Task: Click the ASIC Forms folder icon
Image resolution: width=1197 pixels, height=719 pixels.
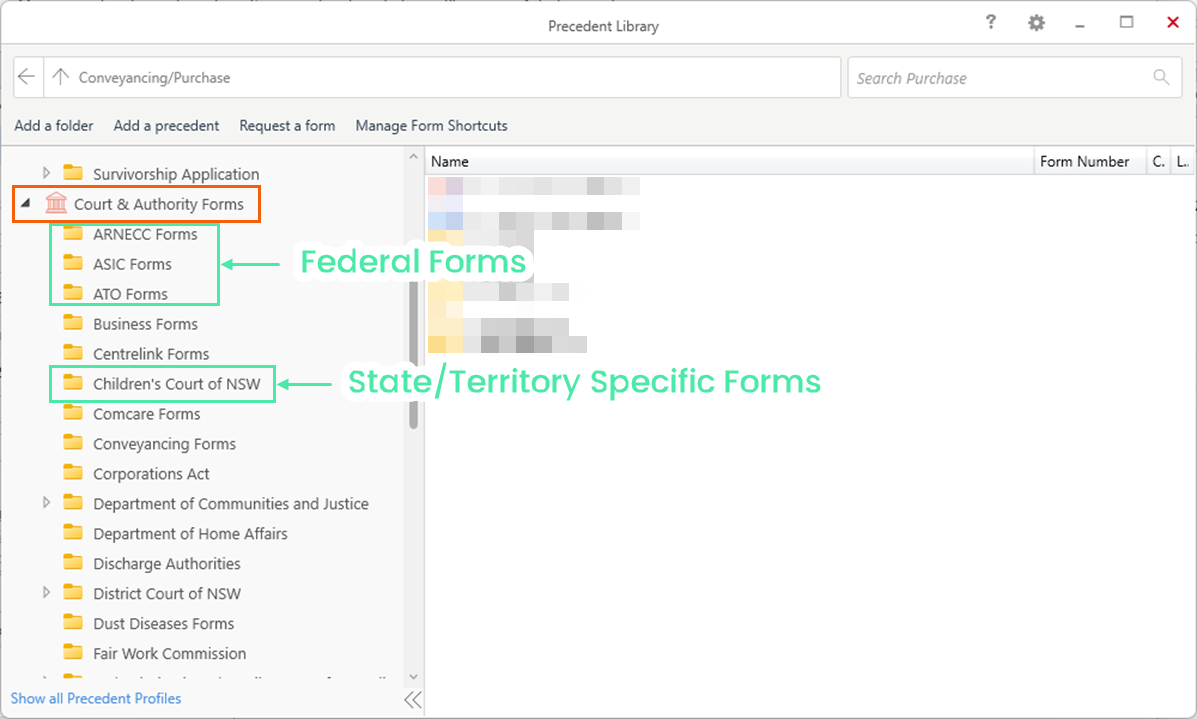Action: (x=73, y=264)
